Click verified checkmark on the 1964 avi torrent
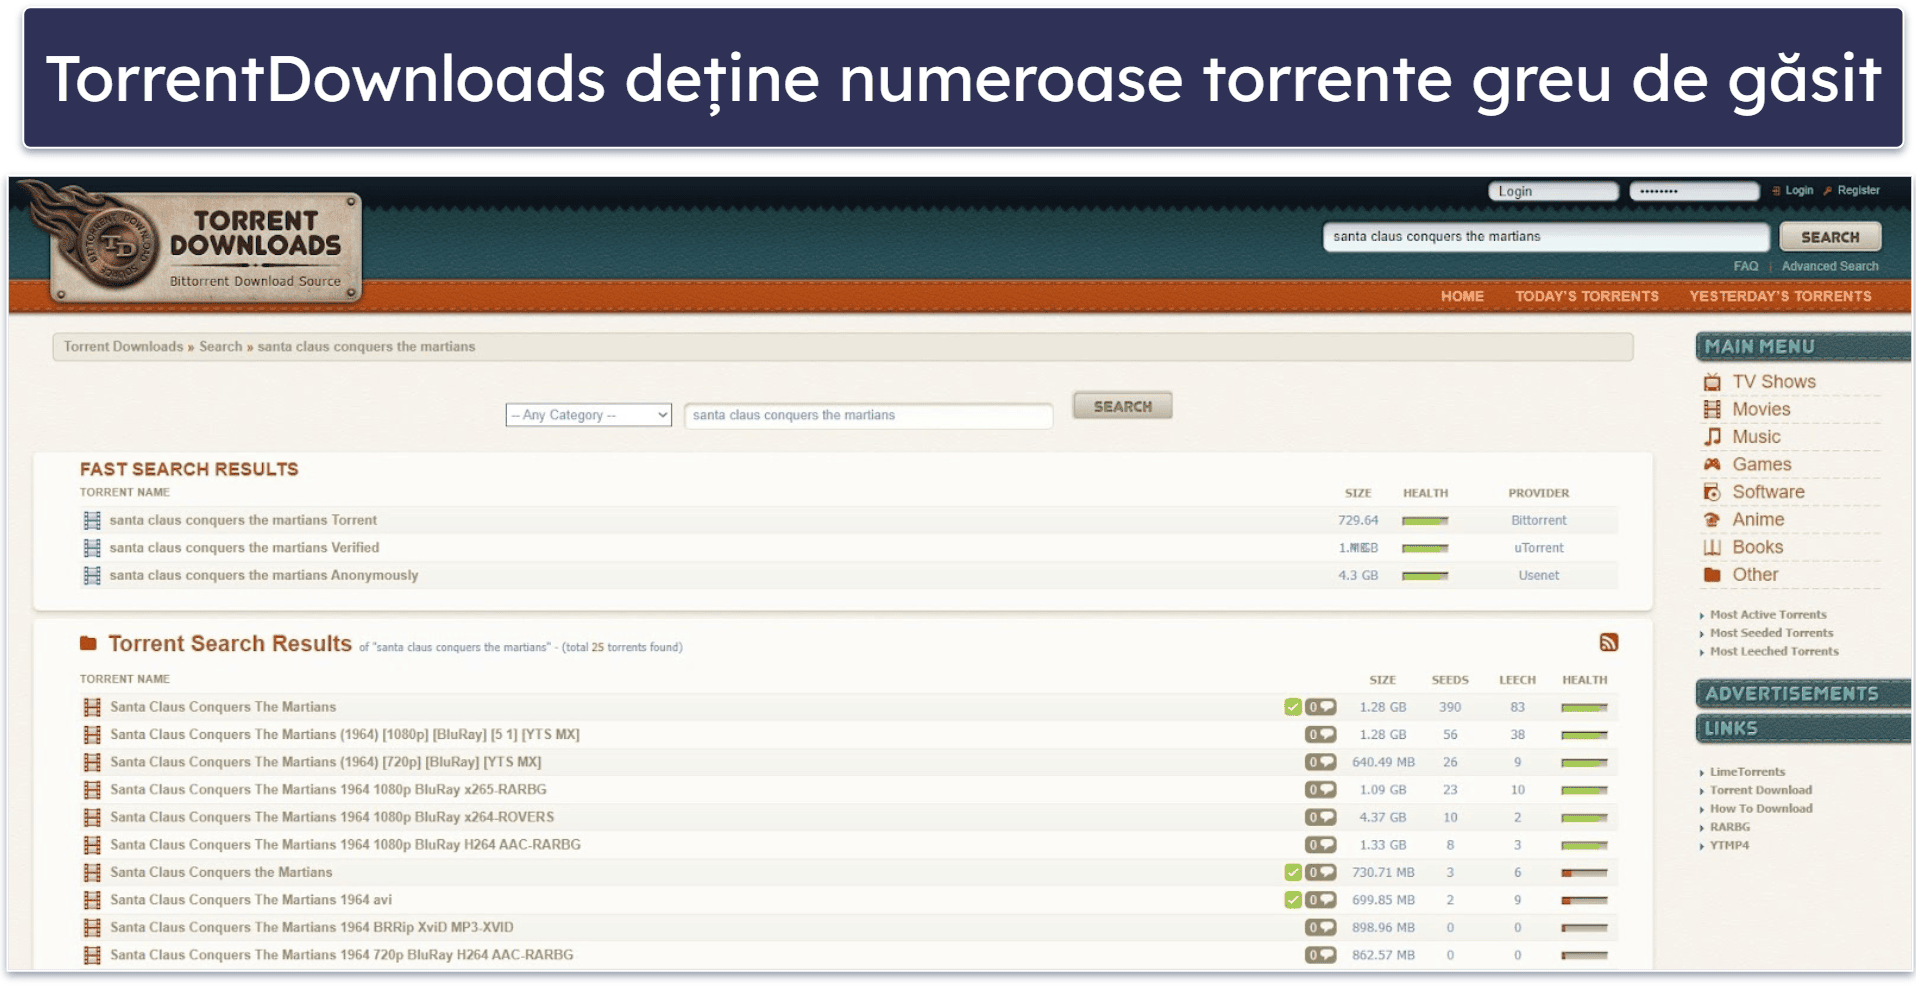Viewport: 1916px width, 986px height. click(x=1293, y=900)
